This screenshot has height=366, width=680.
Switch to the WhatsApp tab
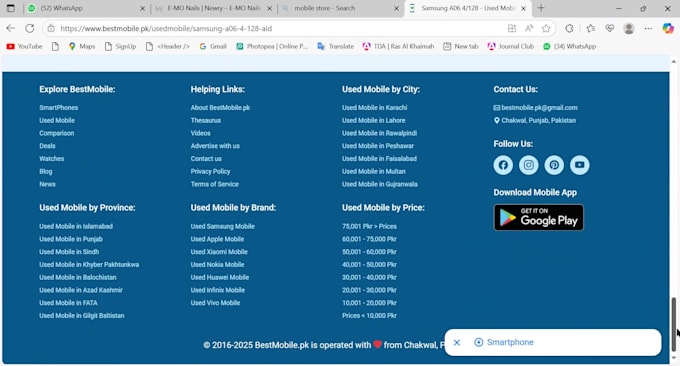pos(86,8)
